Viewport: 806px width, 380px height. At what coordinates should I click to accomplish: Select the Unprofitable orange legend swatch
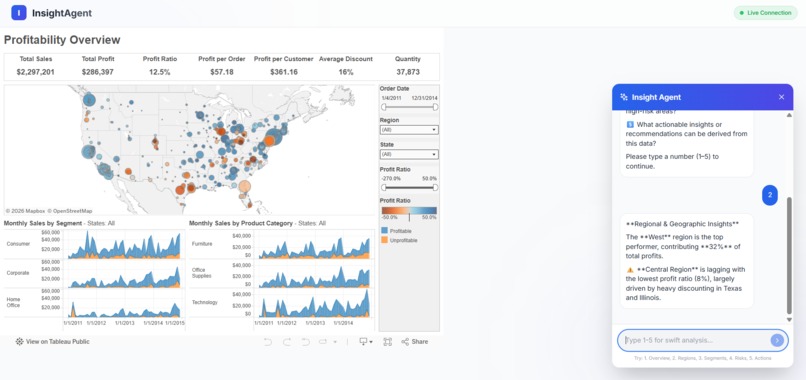coord(384,240)
